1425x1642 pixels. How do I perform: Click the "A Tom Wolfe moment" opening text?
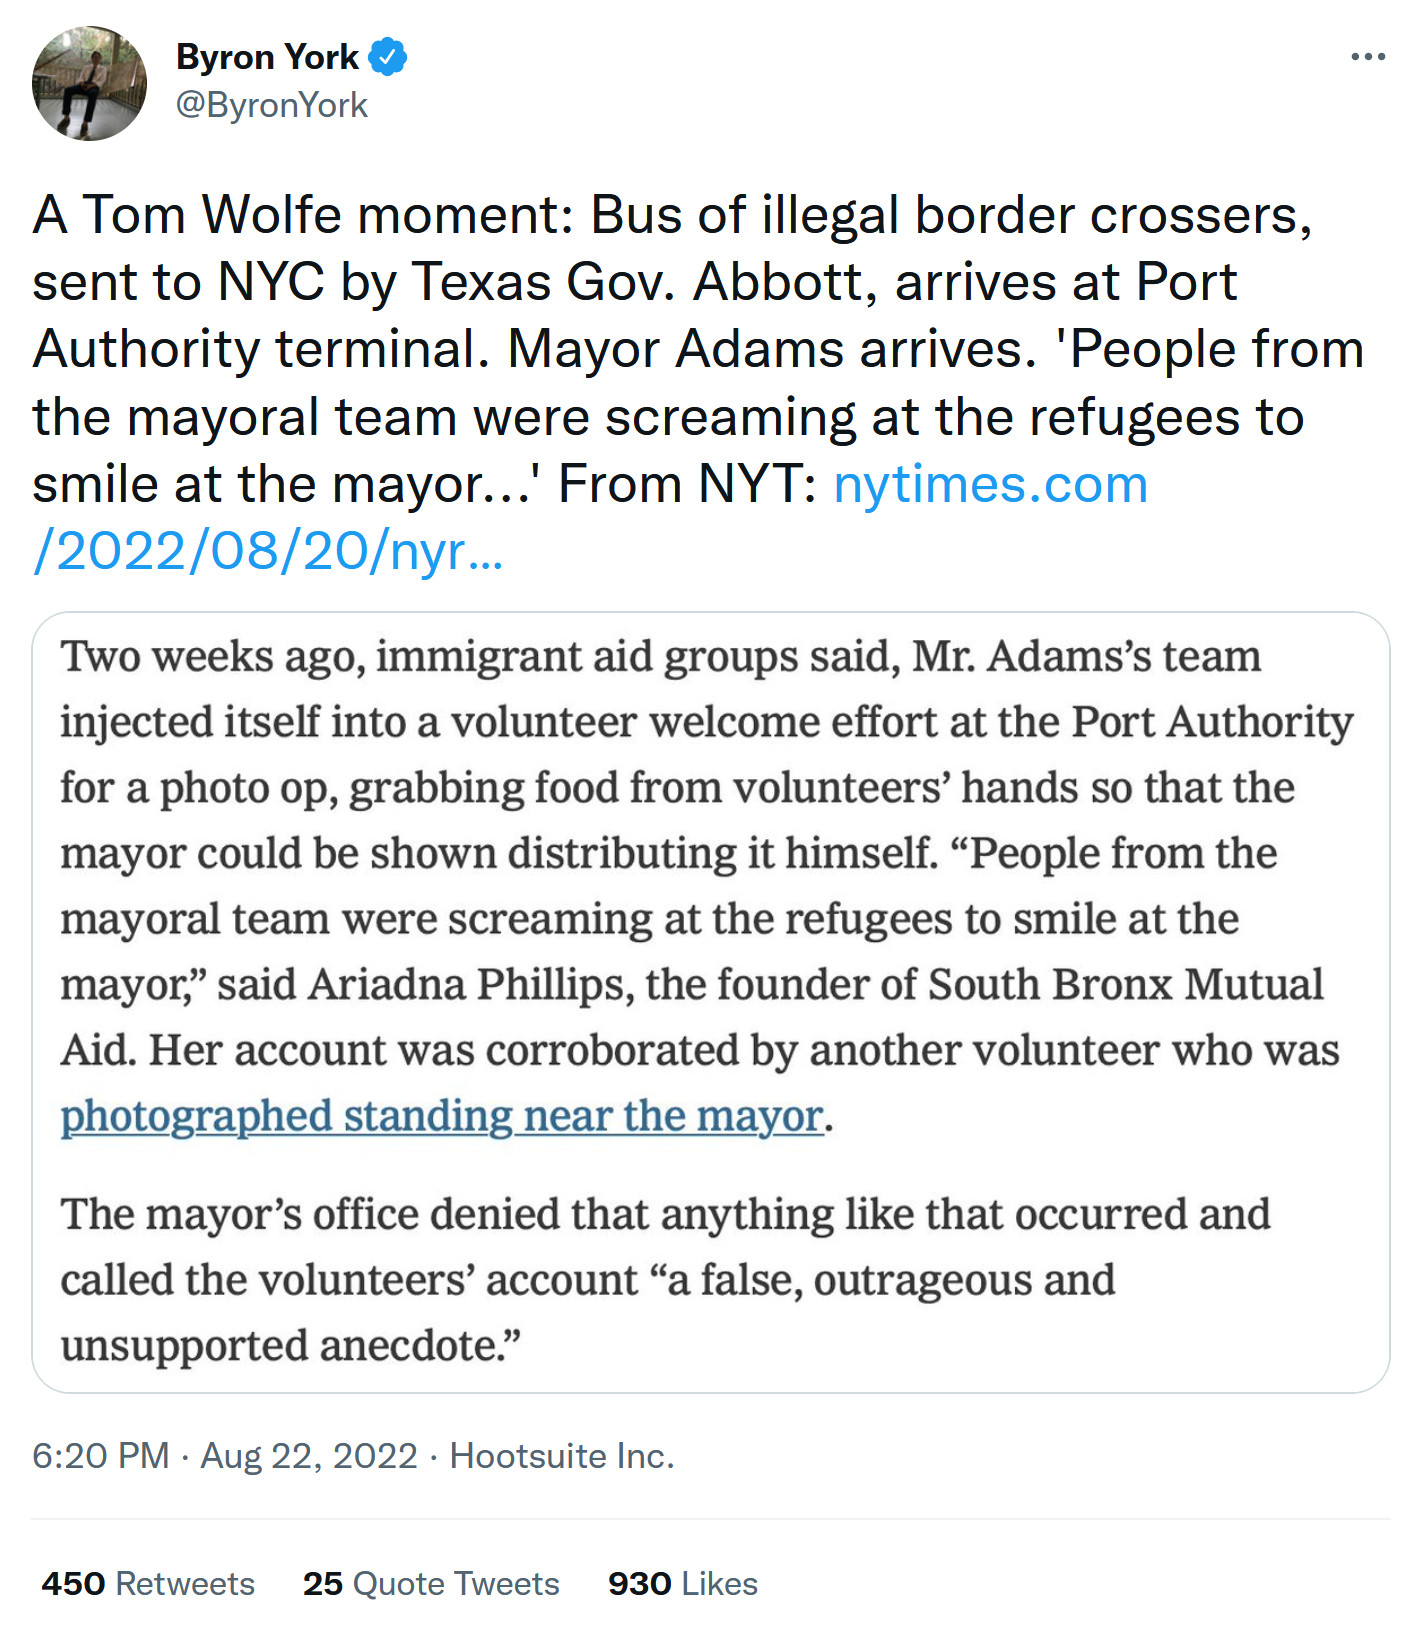pyautogui.click(x=302, y=215)
